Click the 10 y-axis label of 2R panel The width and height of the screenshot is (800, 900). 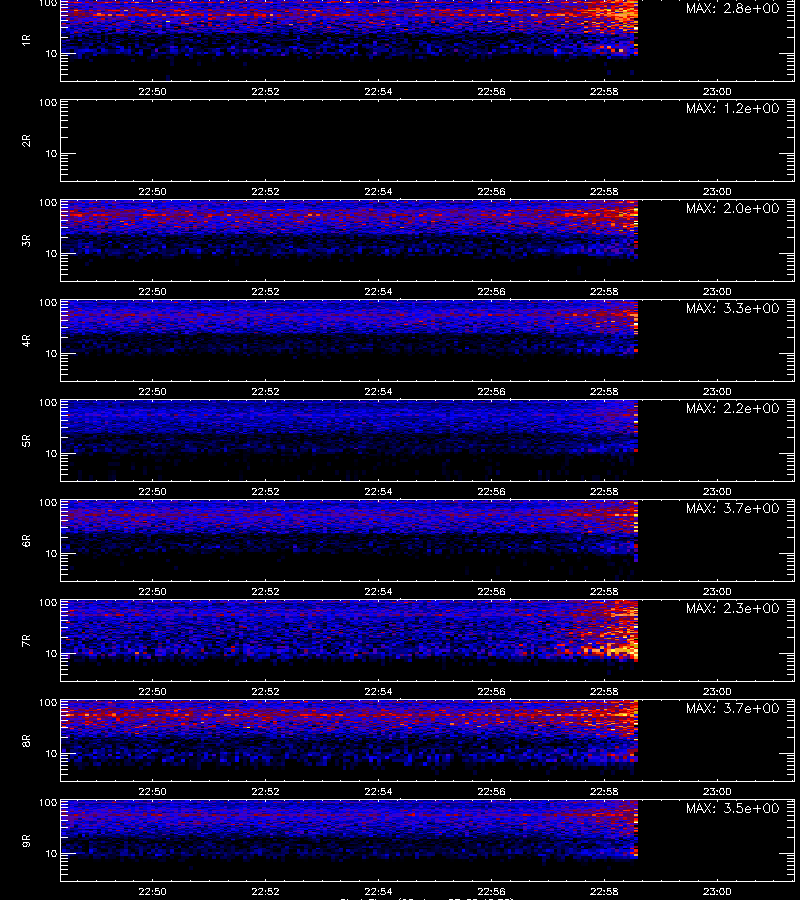click(x=51, y=153)
